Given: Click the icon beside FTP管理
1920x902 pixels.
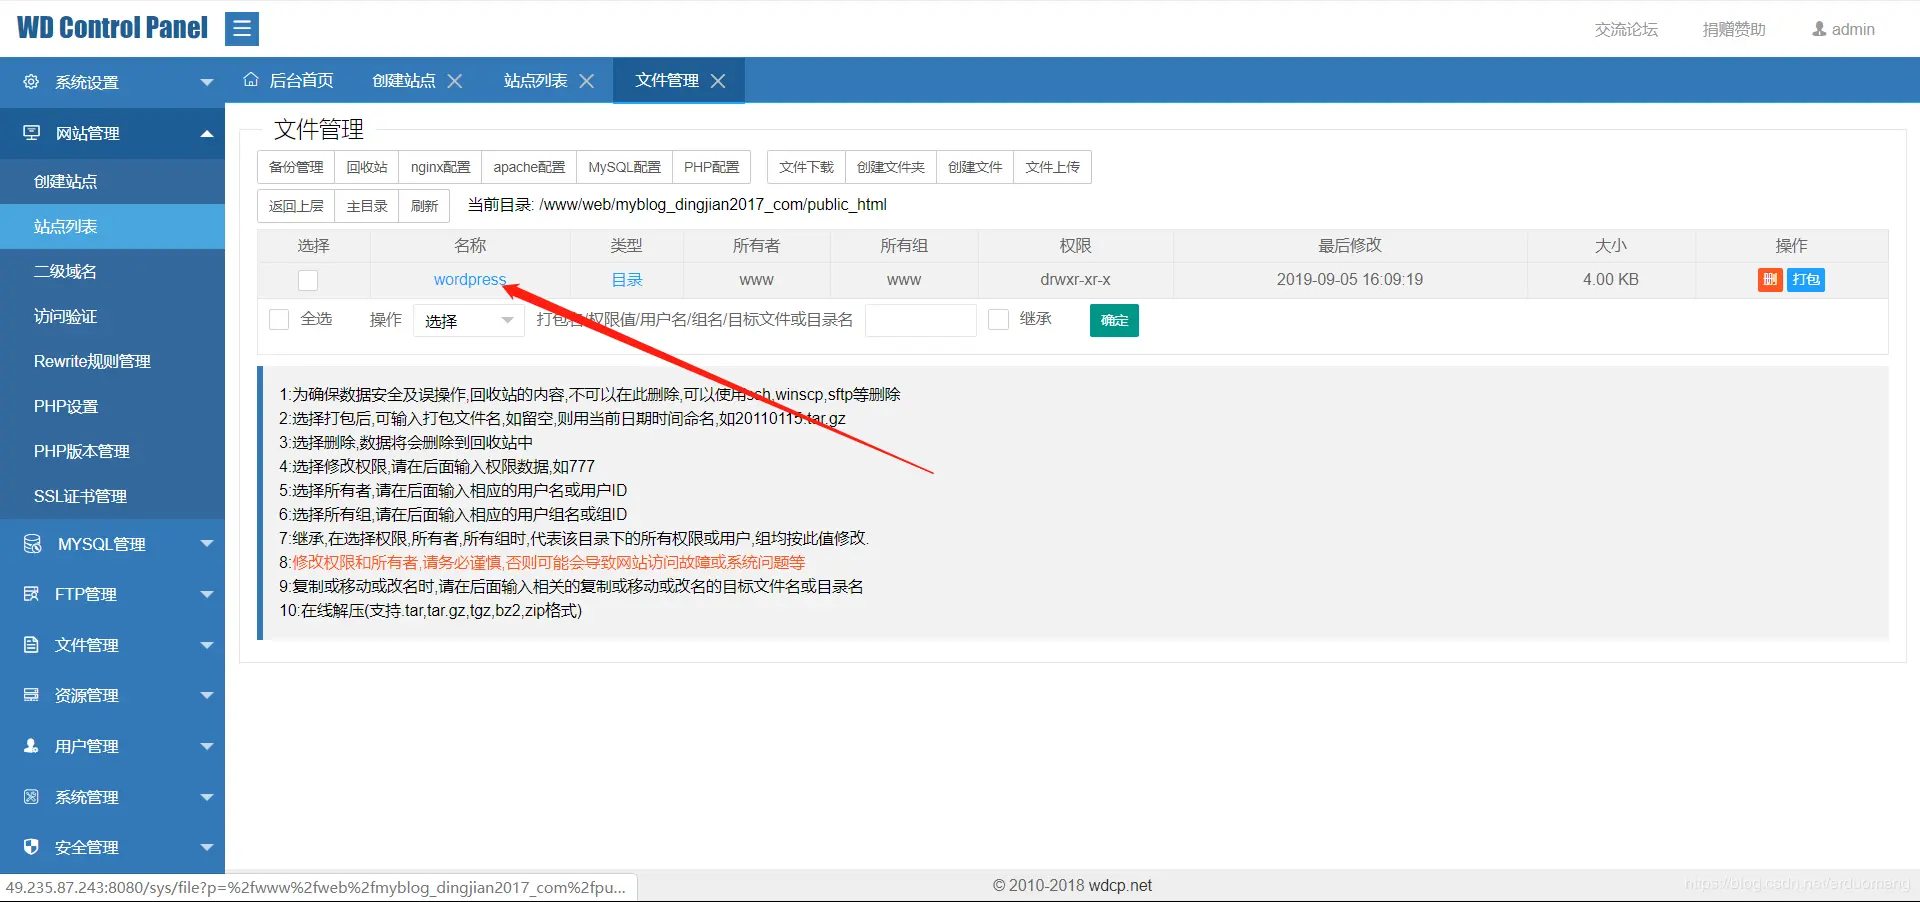Looking at the screenshot, I should [x=31, y=594].
